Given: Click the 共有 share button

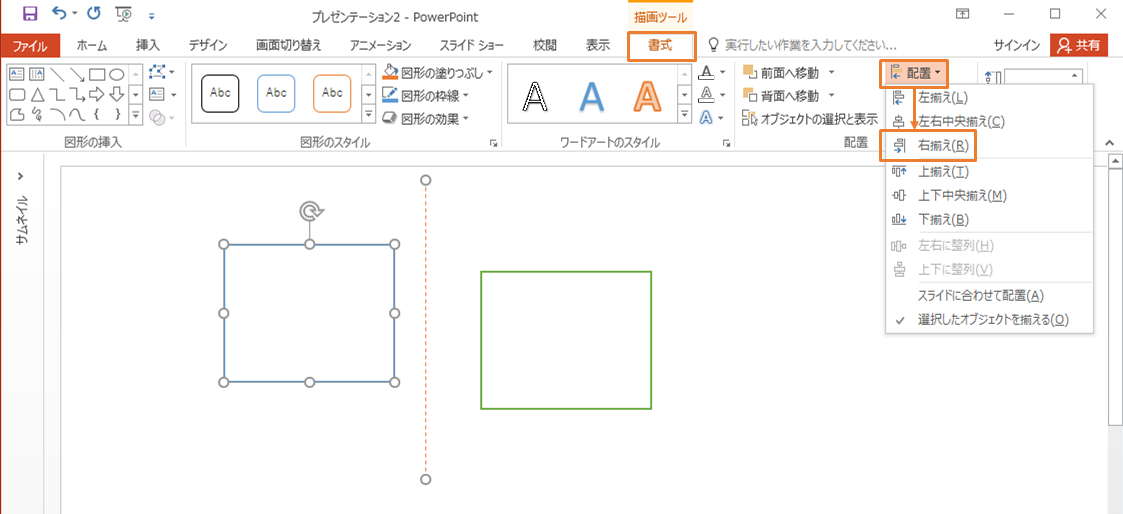Looking at the screenshot, I should pyautogui.click(x=1079, y=45).
